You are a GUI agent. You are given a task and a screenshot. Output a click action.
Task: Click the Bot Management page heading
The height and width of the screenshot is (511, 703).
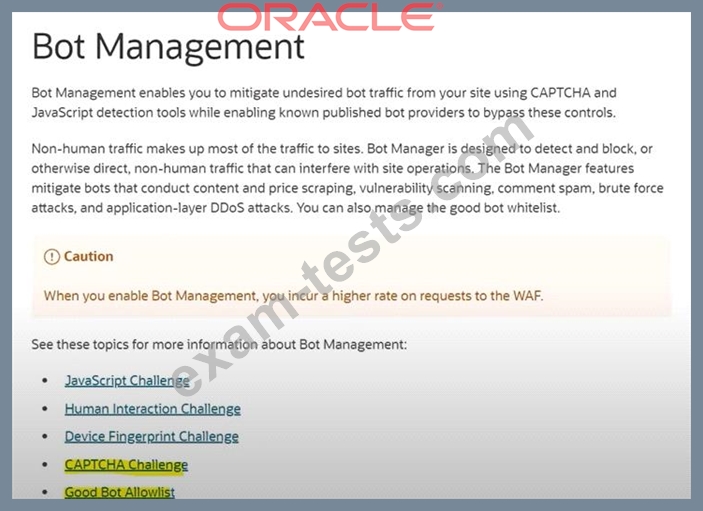169,46
